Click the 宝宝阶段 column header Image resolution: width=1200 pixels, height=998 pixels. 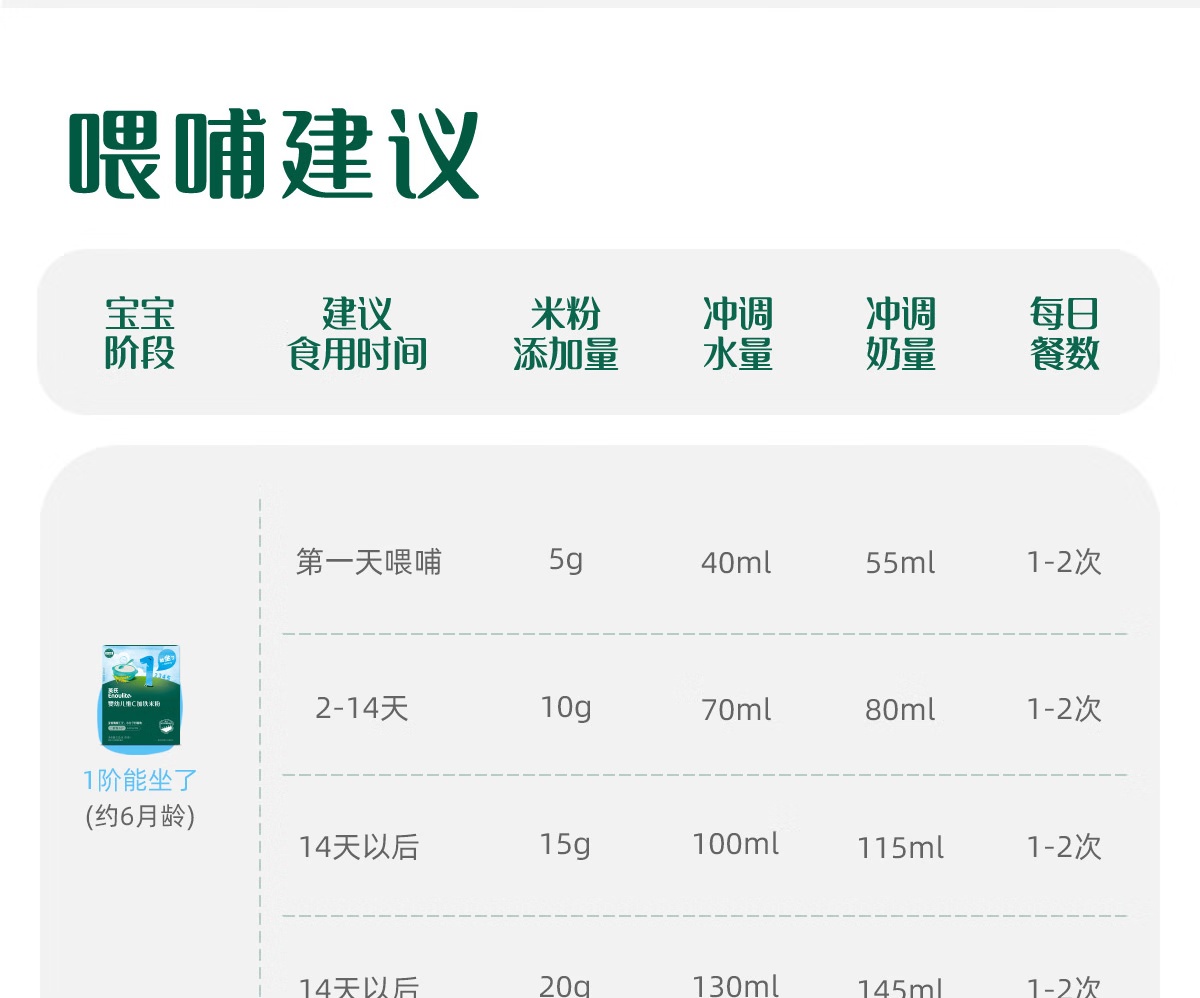140,333
